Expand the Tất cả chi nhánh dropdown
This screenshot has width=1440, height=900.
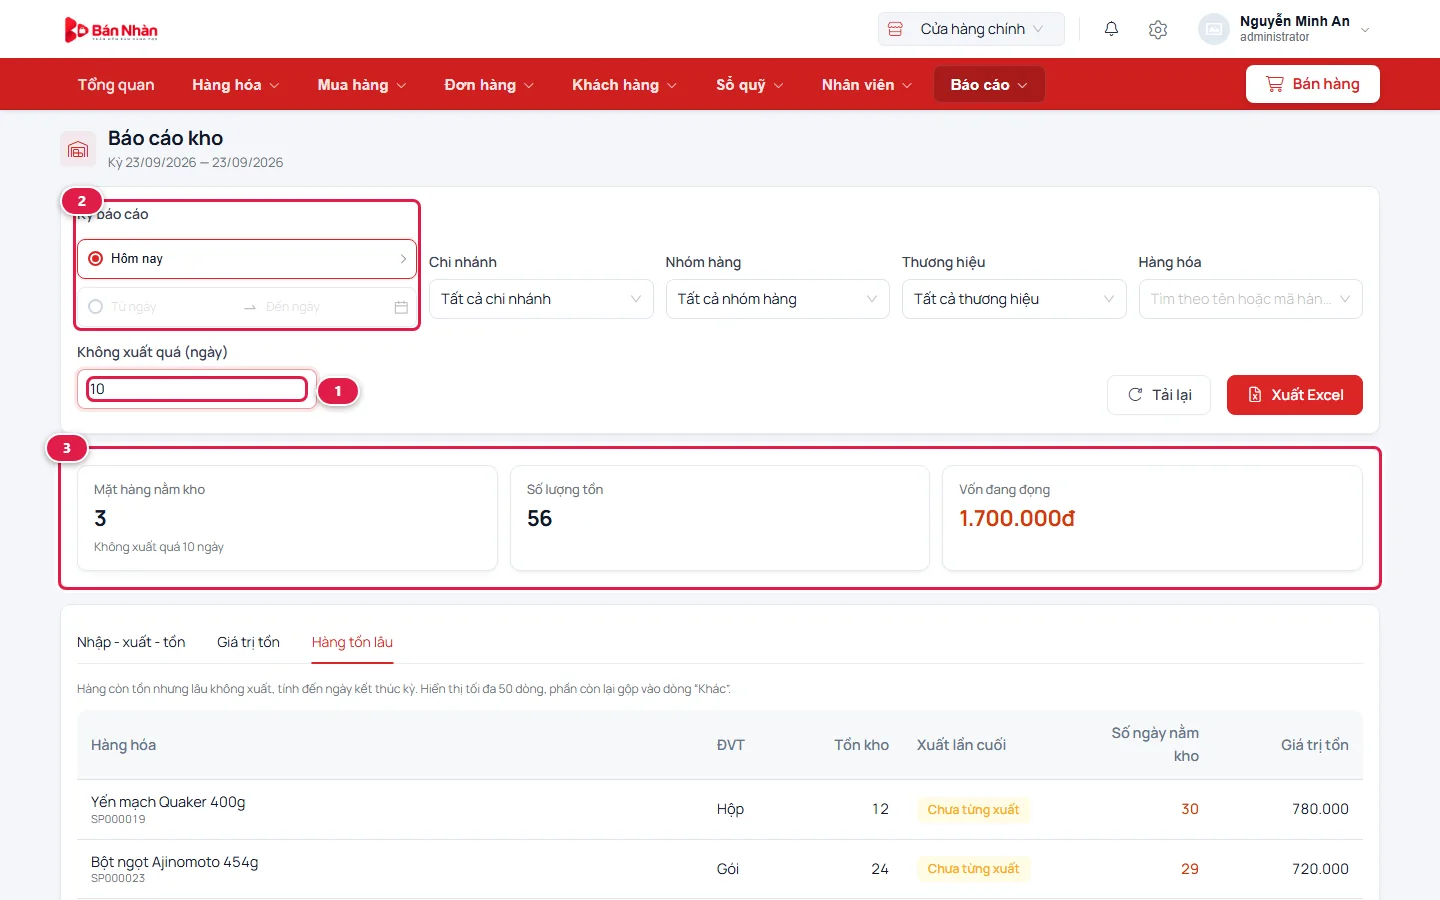(541, 299)
